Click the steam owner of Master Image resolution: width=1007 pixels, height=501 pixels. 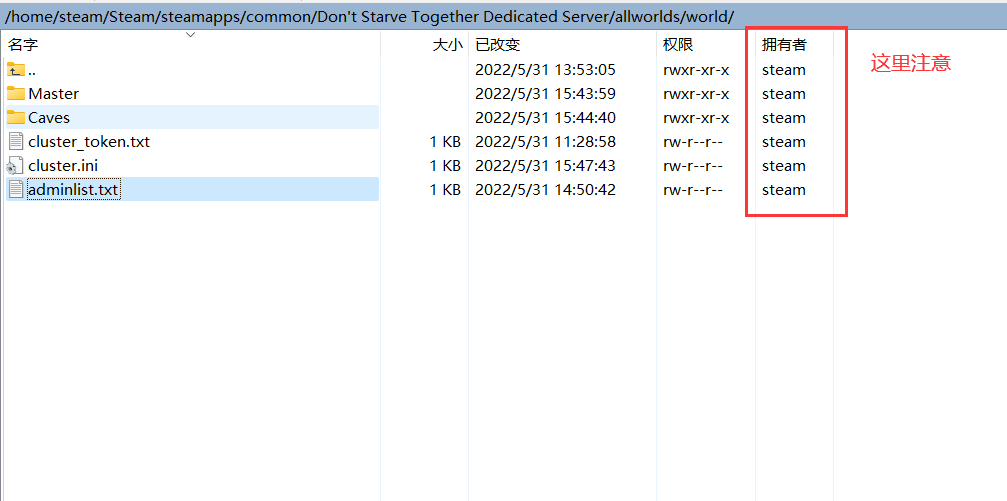(784, 94)
